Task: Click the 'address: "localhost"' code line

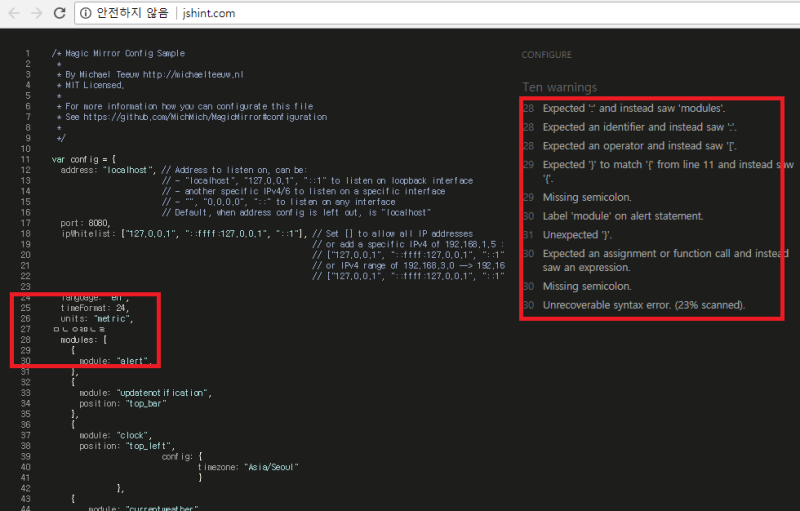Action: (x=108, y=170)
